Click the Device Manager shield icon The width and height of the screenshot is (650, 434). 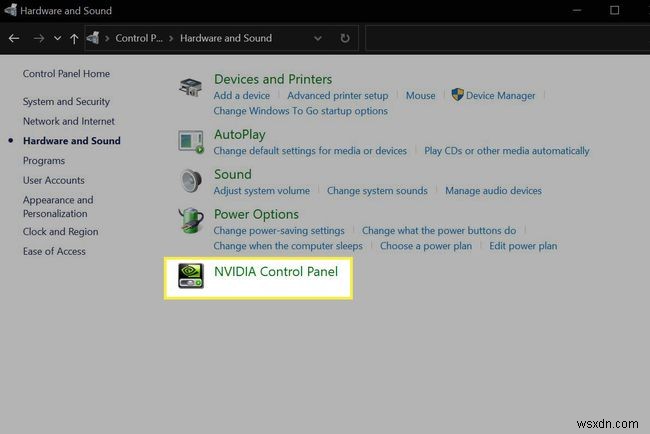tap(458, 95)
